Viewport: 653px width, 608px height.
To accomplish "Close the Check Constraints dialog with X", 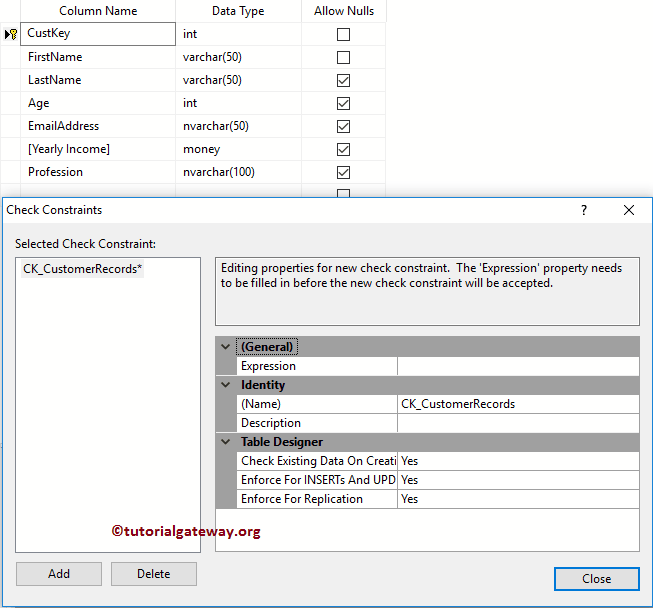I will 629,210.
